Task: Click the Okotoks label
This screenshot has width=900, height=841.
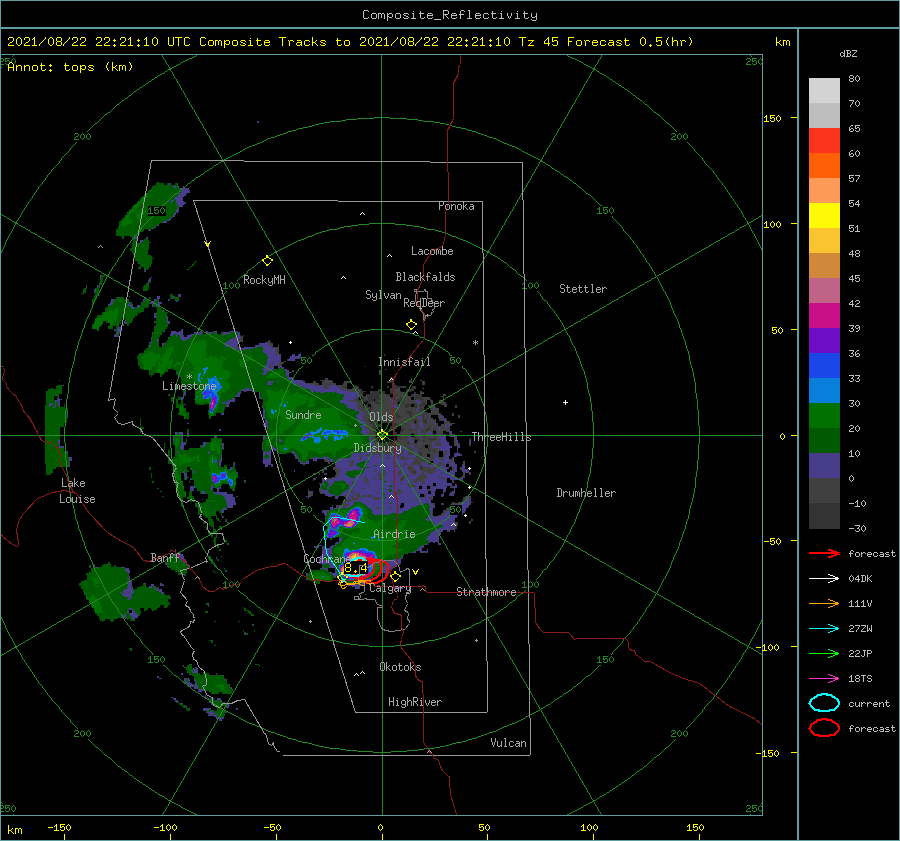Action: pyautogui.click(x=400, y=667)
